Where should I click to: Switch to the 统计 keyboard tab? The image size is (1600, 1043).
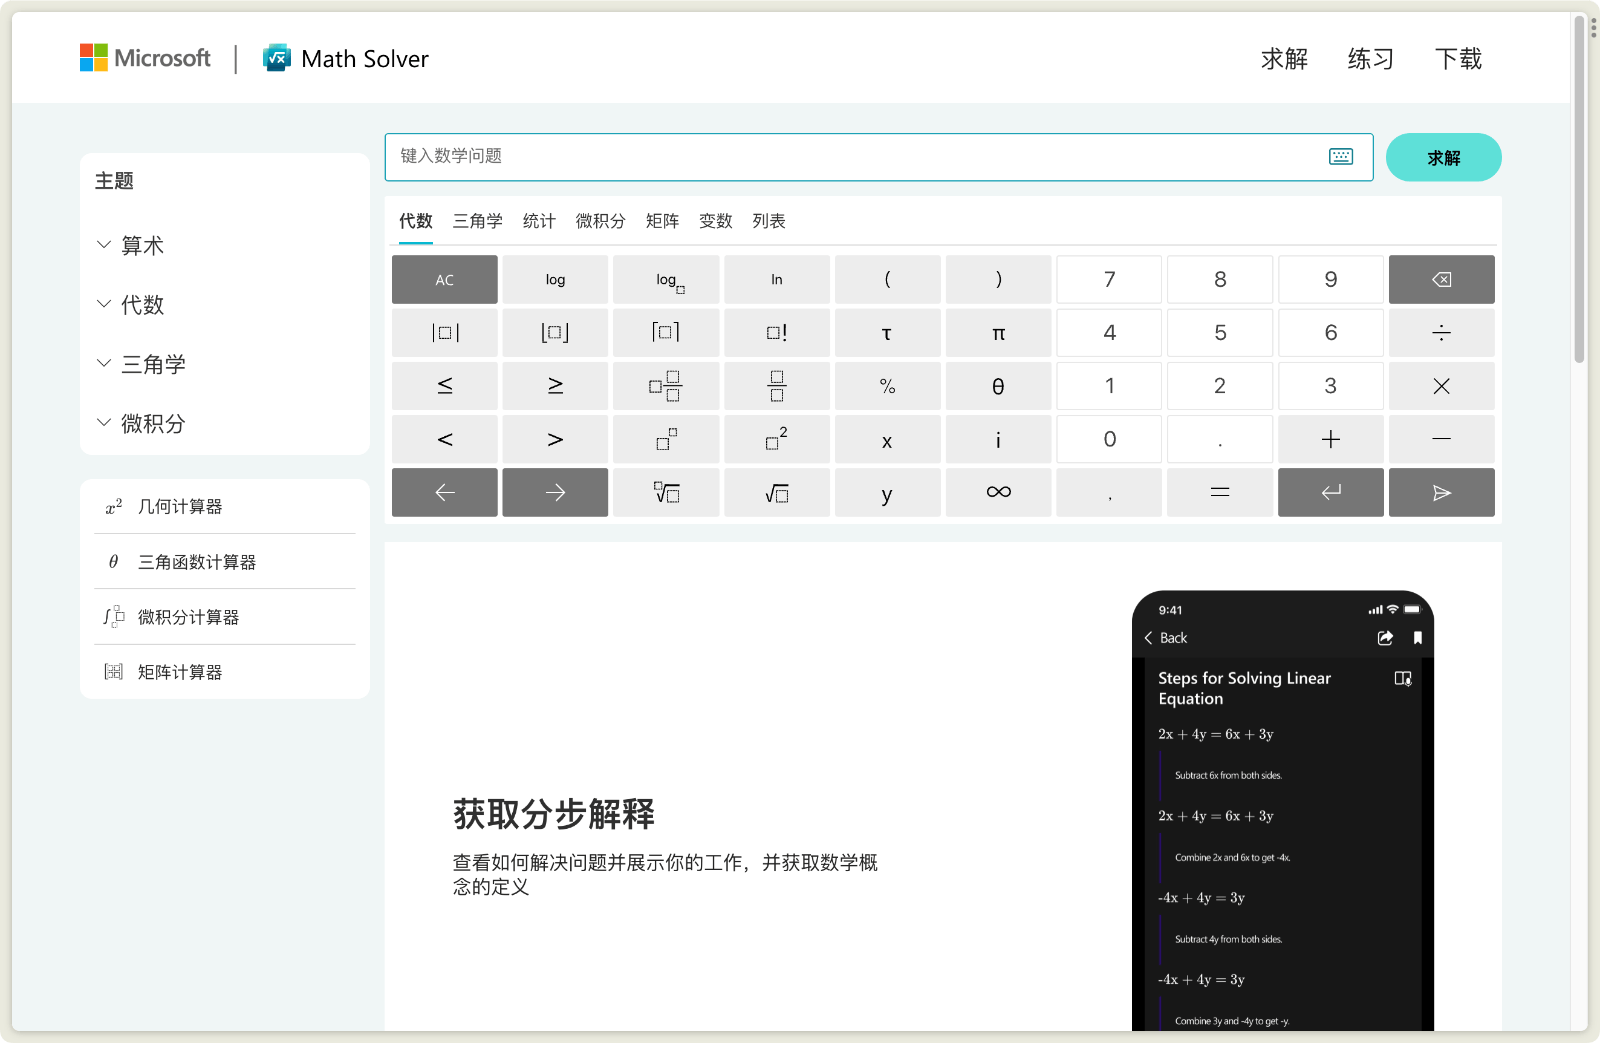coord(539,221)
